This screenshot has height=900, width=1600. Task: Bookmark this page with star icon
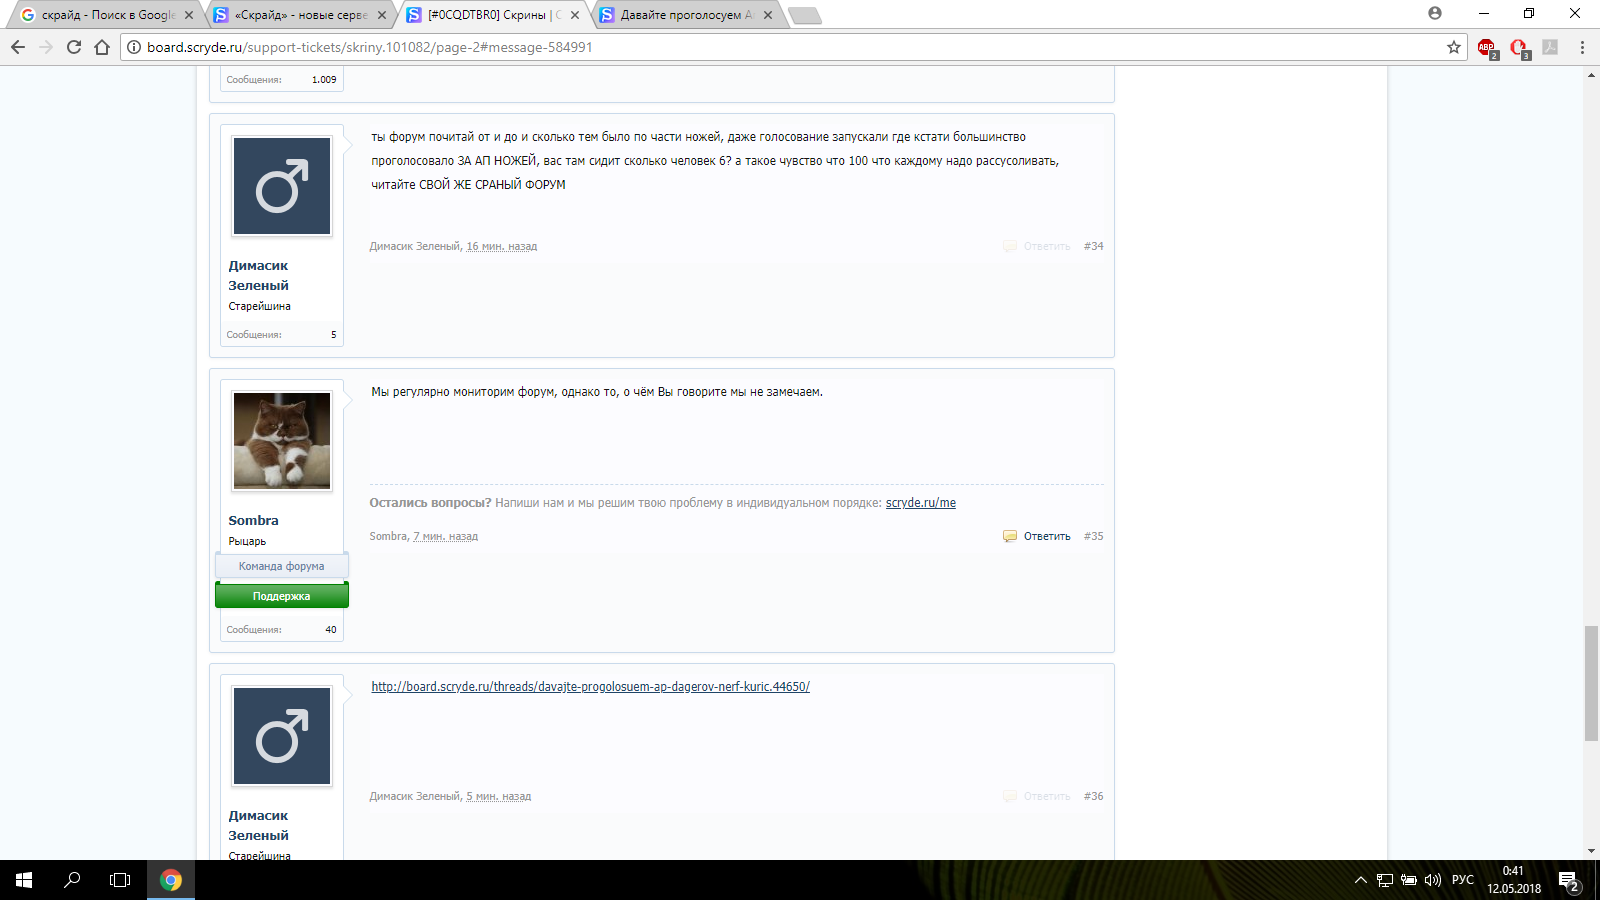[1453, 47]
